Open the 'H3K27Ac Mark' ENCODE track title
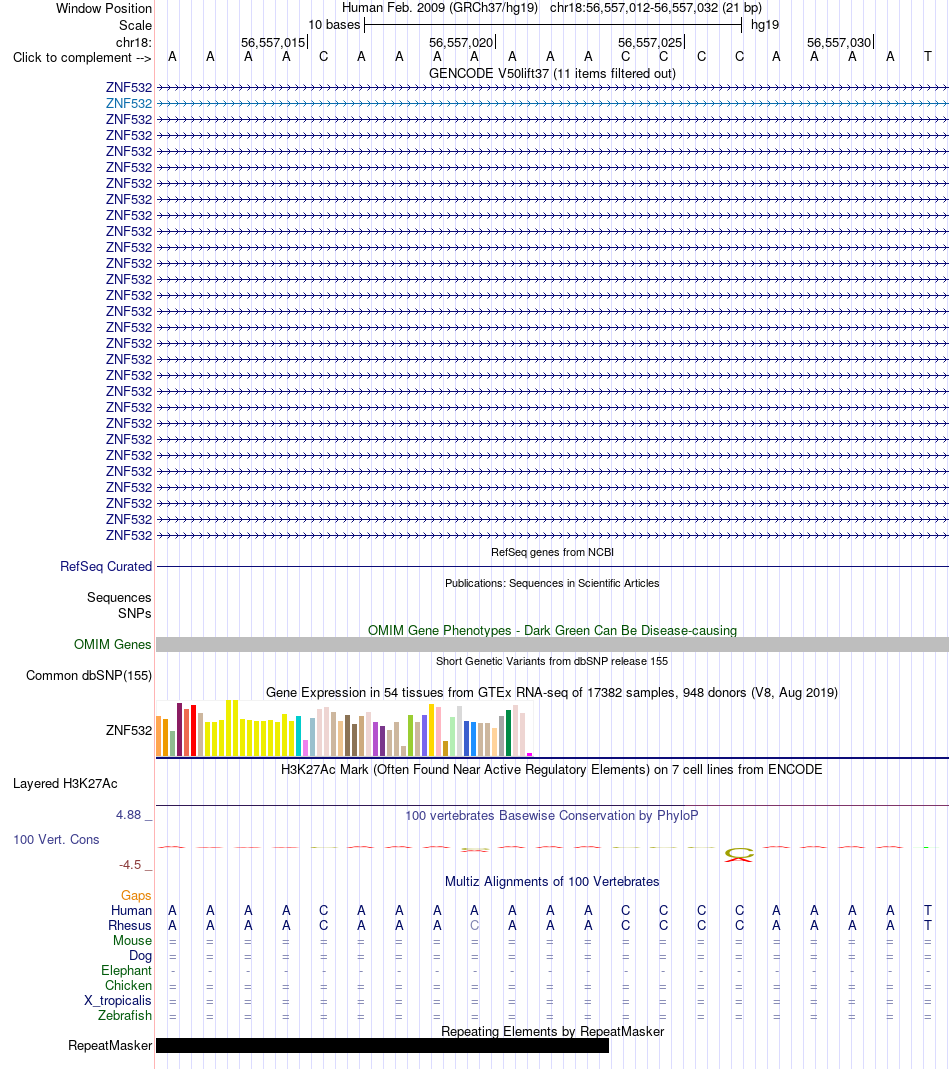This screenshot has height=1069, width=950. pyautogui.click(x=552, y=770)
